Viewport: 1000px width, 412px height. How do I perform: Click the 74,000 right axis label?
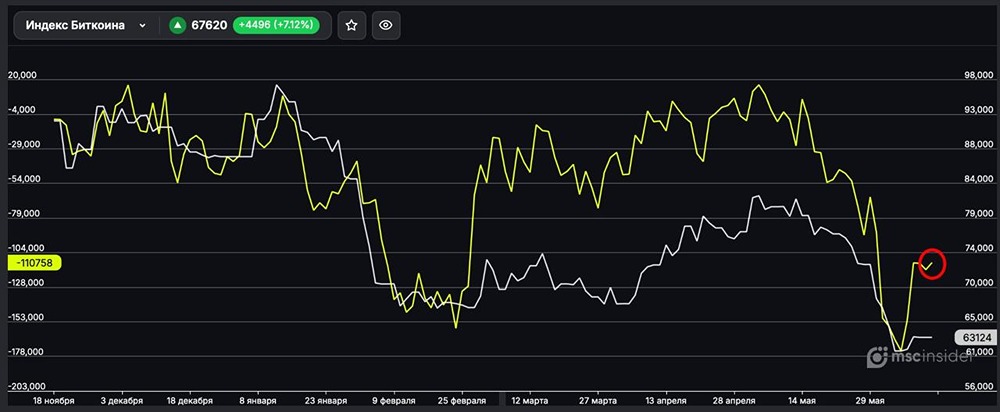pos(980,248)
